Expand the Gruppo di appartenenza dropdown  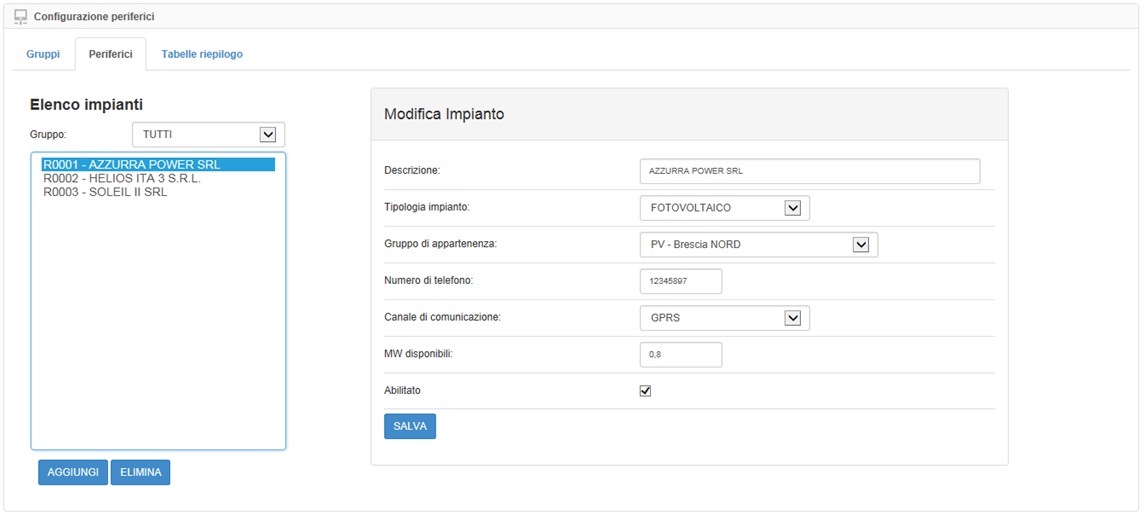(757, 245)
